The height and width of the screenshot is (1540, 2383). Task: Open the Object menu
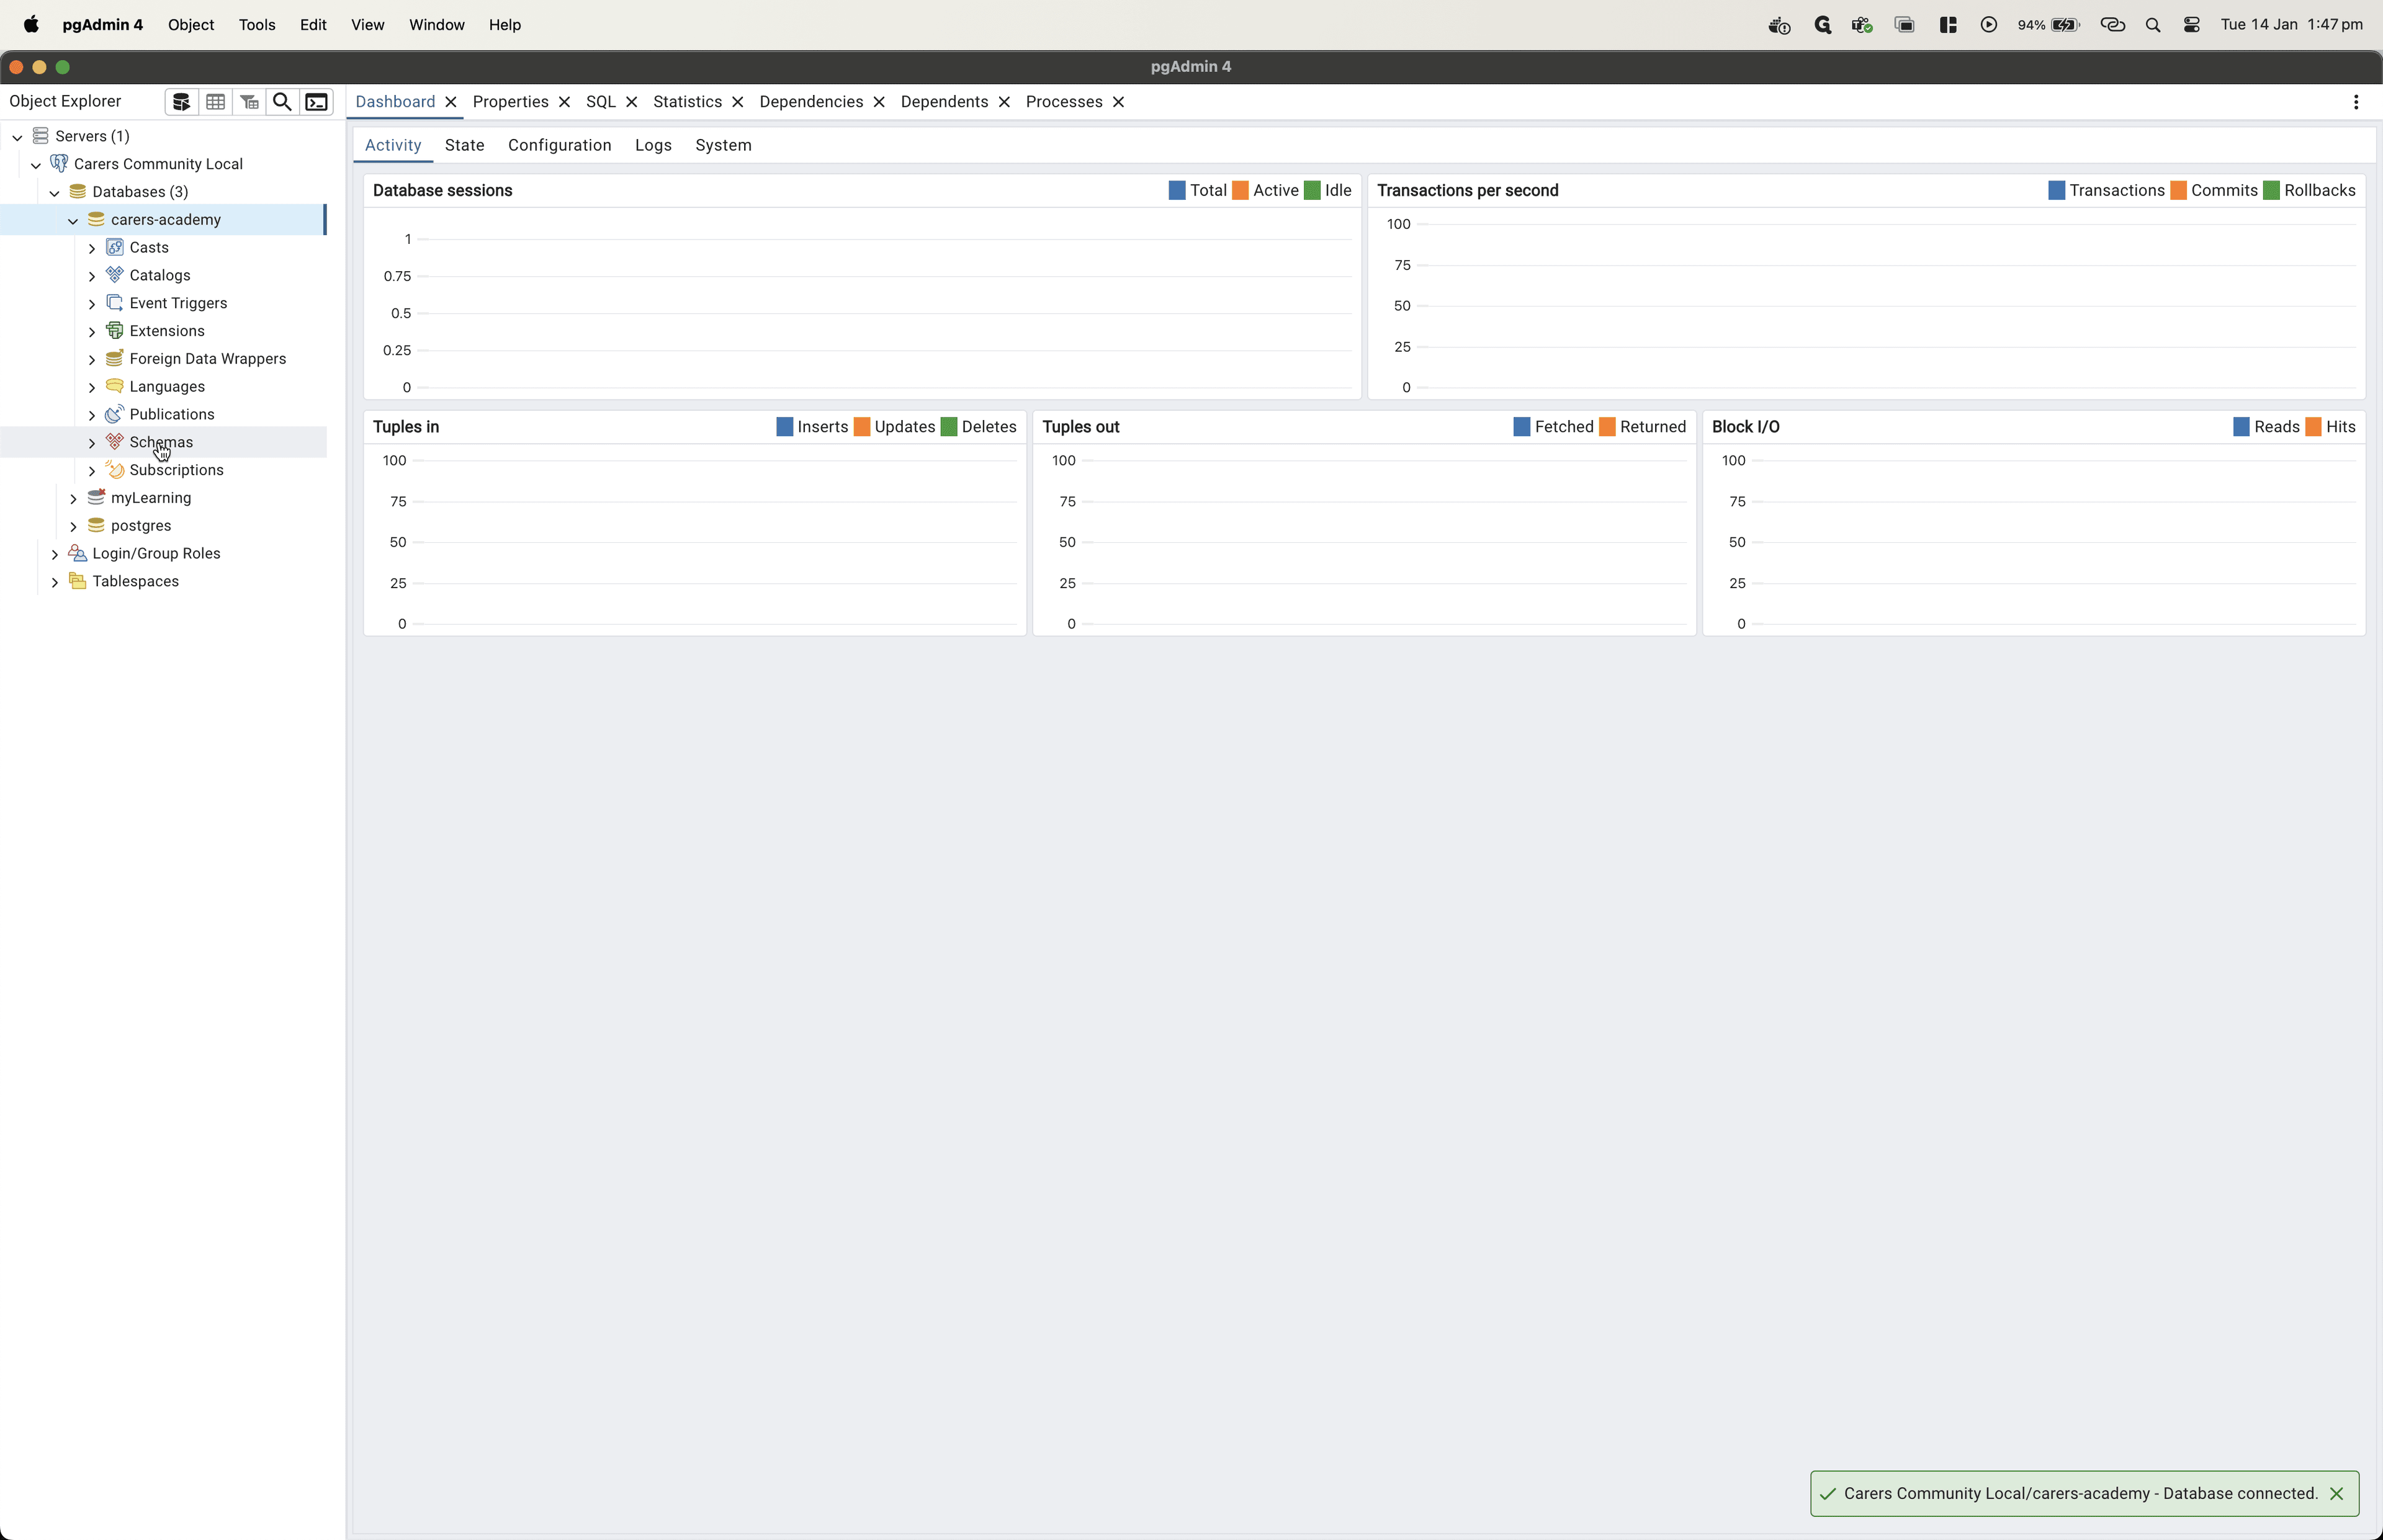191,25
